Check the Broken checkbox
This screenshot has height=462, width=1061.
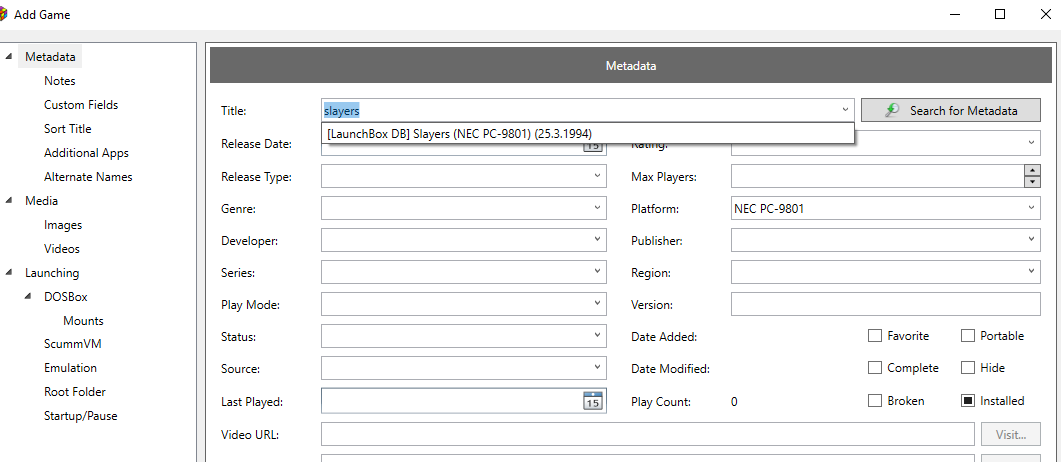875,400
